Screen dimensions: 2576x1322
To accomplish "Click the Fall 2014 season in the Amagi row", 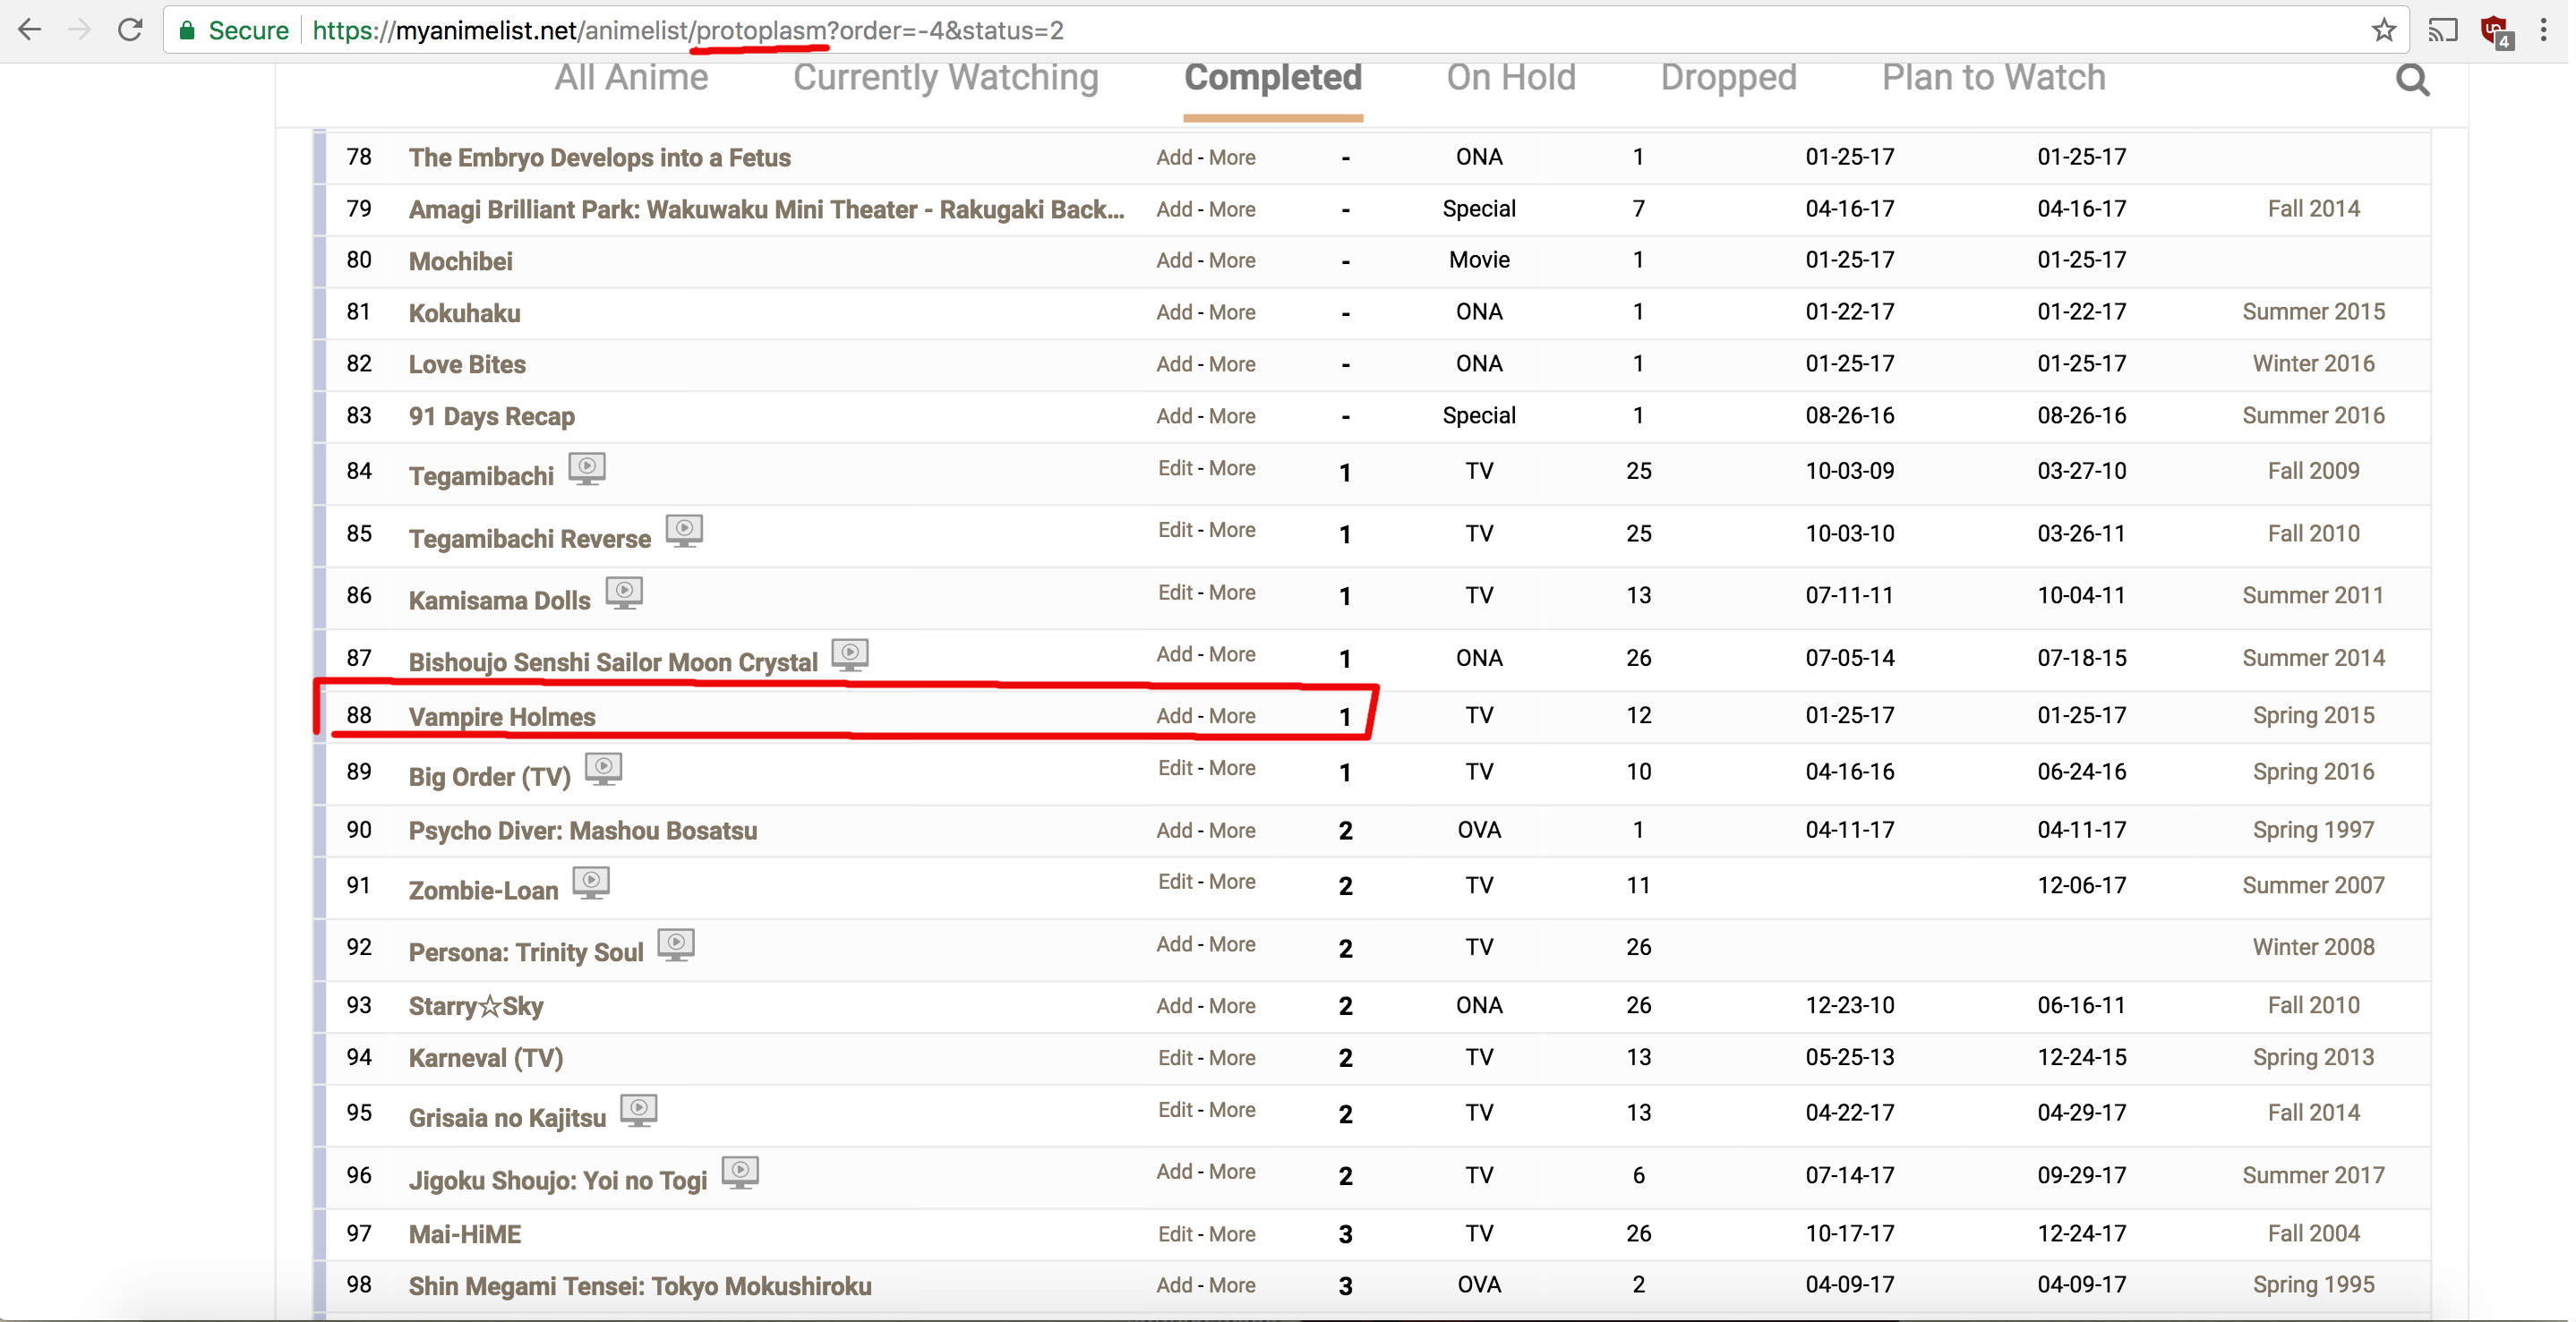I will tap(2313, 209).
